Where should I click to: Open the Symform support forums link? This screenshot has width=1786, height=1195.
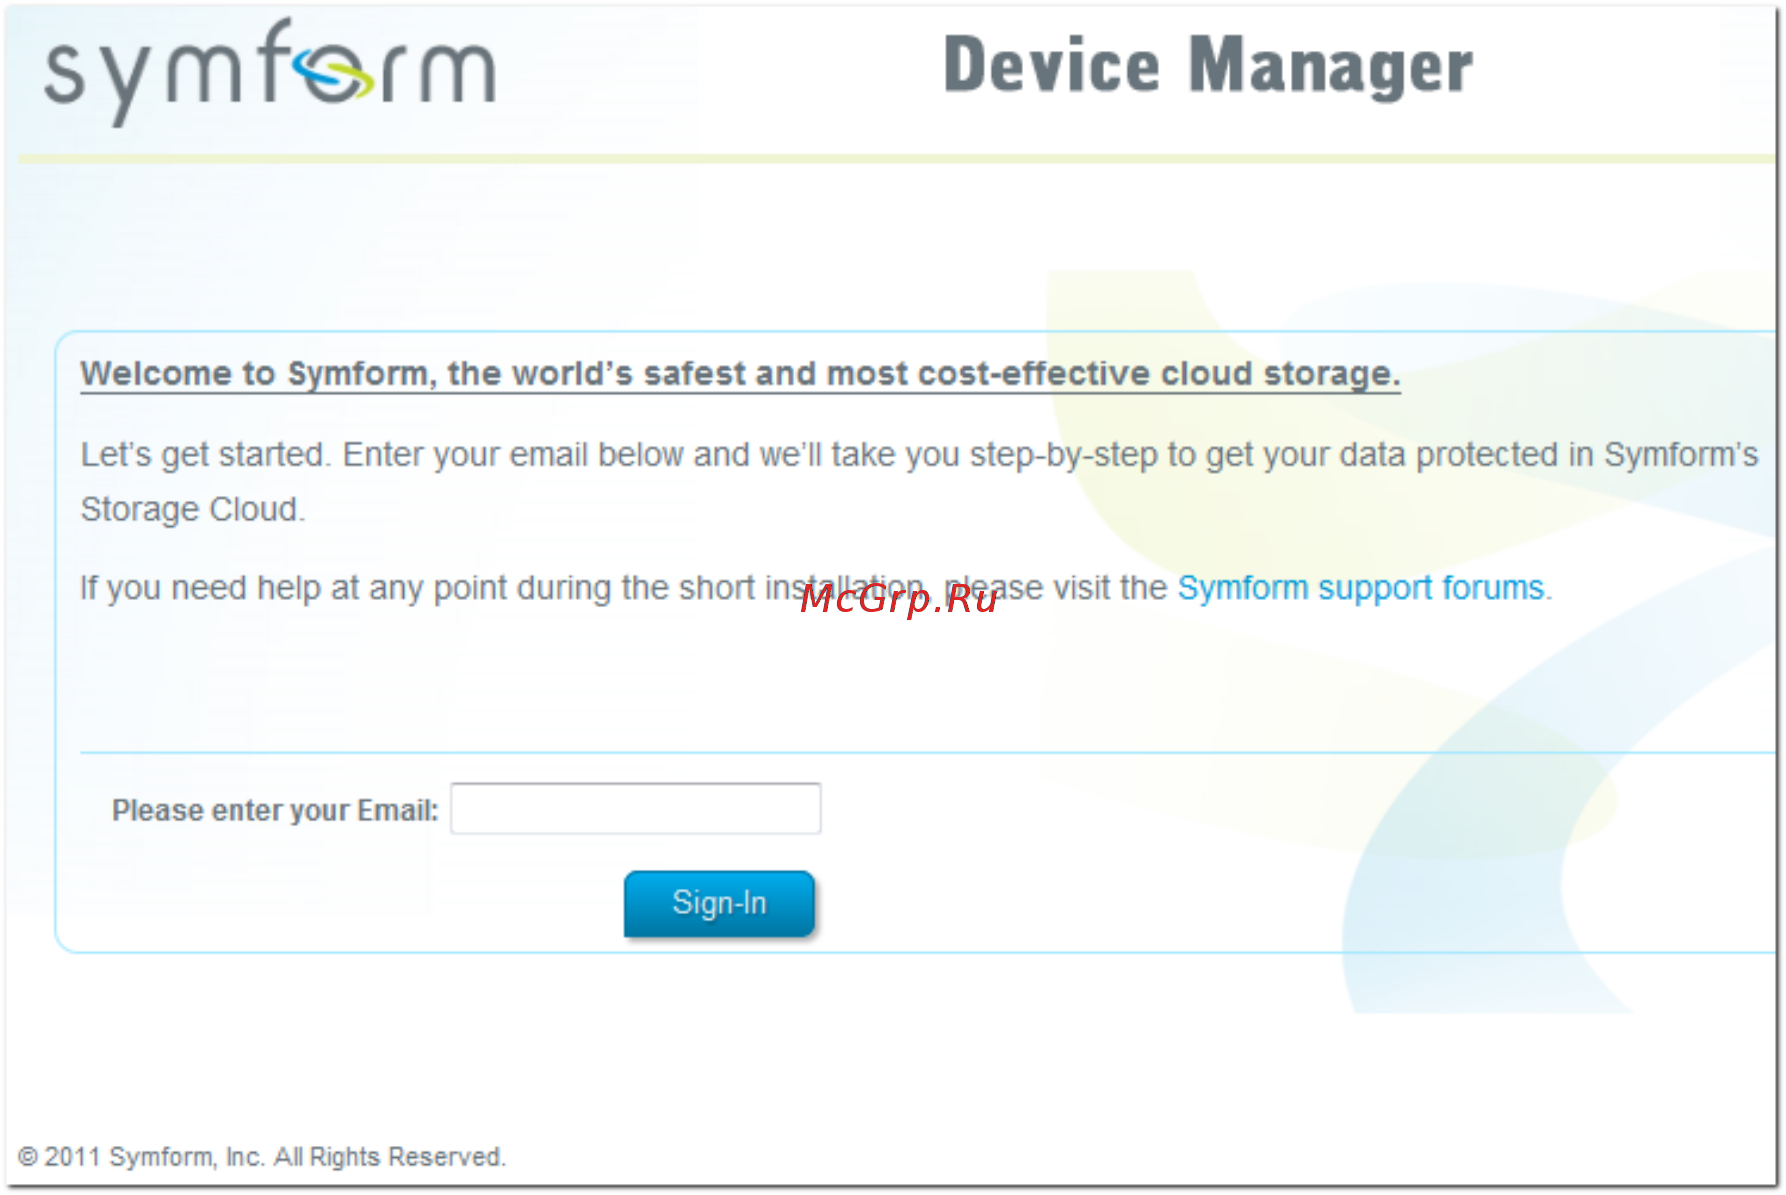pyautogui.click(x=1361, y=588)
